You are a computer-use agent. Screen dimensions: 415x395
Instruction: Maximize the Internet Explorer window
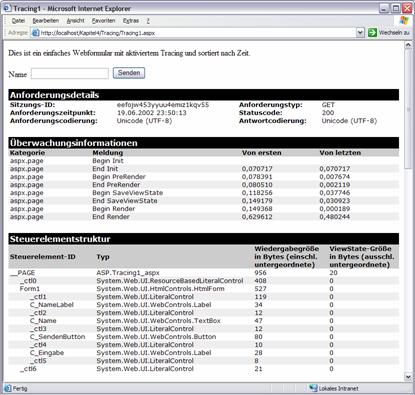(396, 8)
